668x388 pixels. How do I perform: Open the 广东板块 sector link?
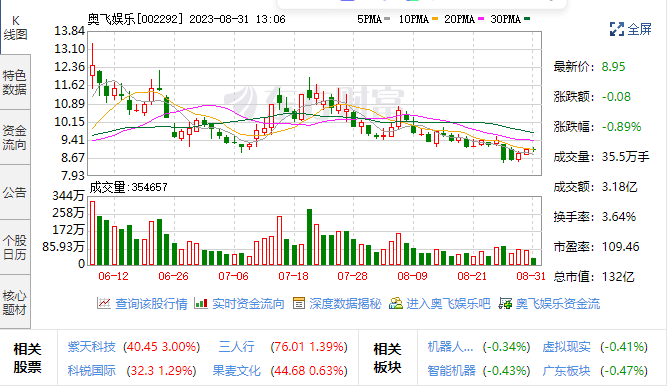[x=567, y=371]
